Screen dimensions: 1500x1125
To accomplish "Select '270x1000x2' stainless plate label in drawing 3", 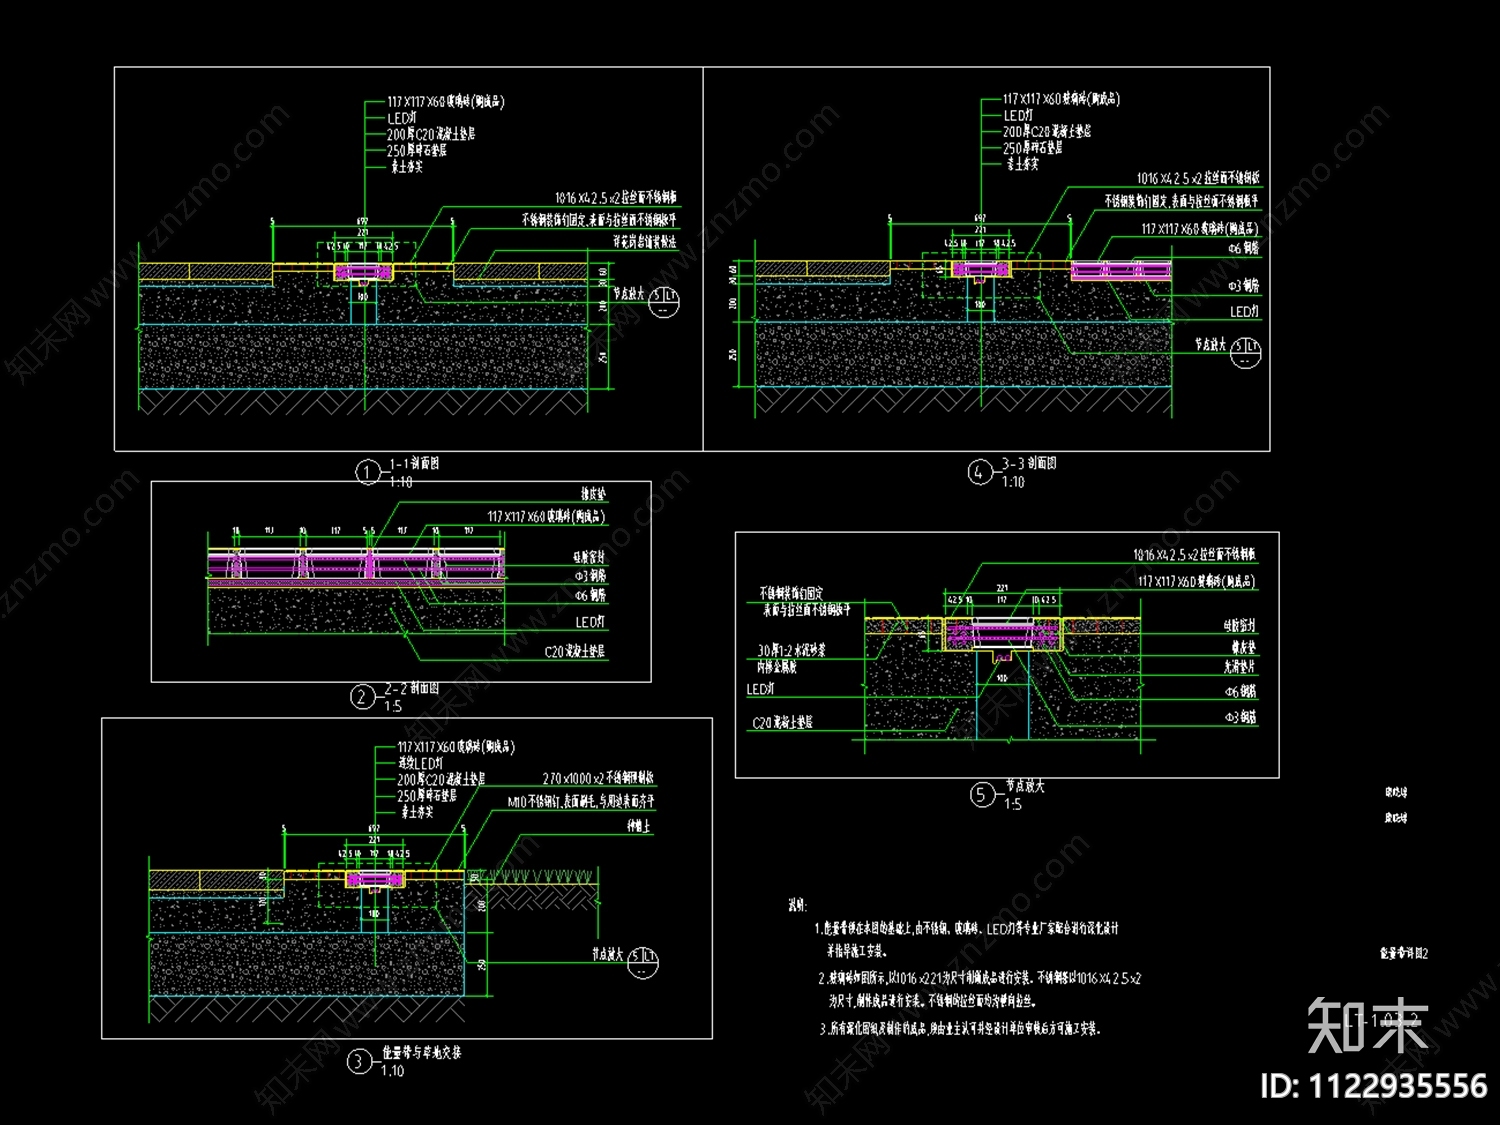I will pyautogui.click(x=598, y=778).
